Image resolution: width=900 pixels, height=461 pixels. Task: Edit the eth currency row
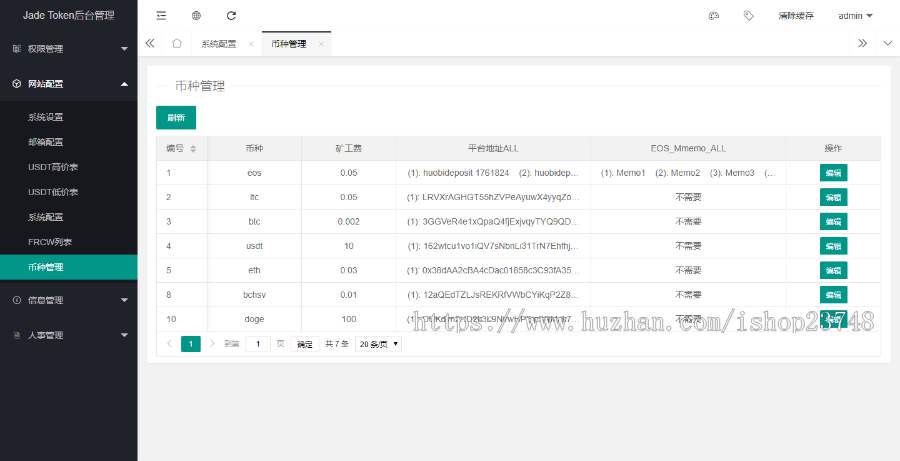click(x=833, y=270)
